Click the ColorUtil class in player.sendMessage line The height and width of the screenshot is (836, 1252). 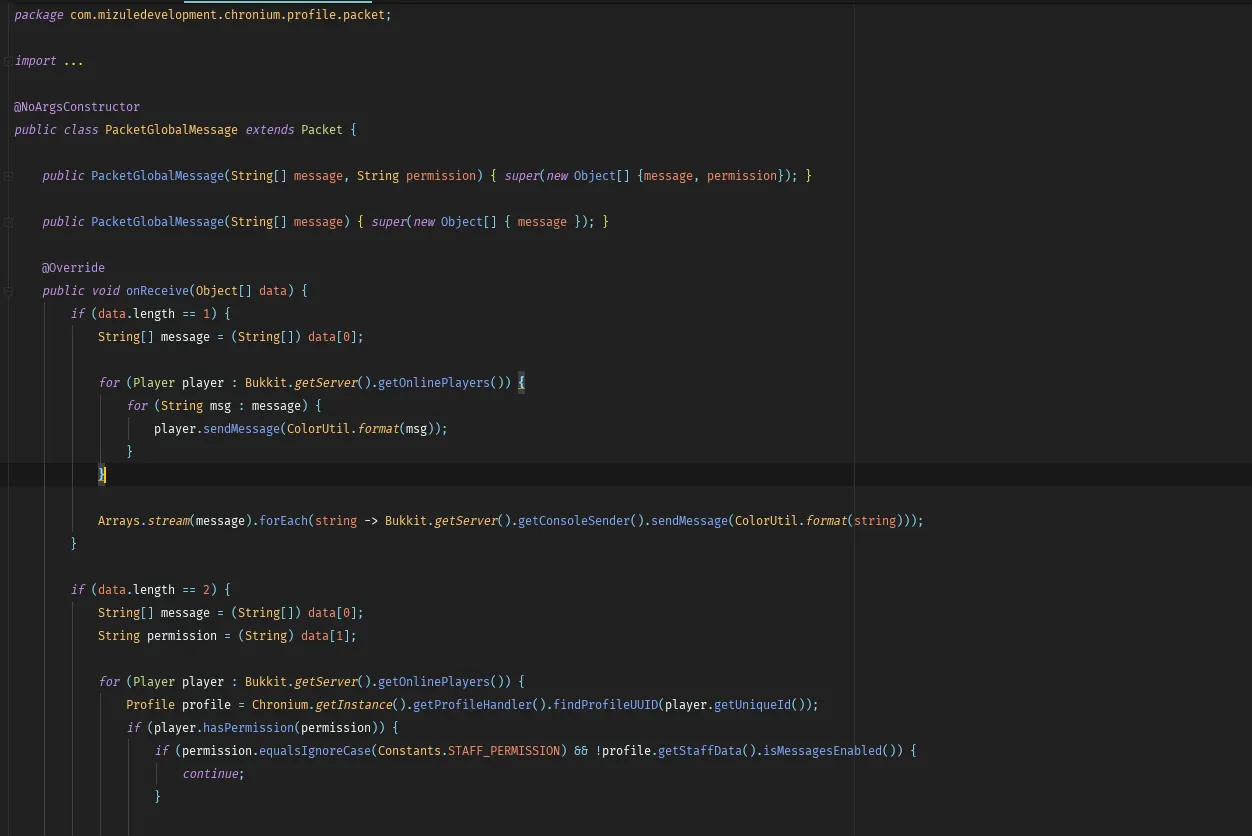coord(318,429)
